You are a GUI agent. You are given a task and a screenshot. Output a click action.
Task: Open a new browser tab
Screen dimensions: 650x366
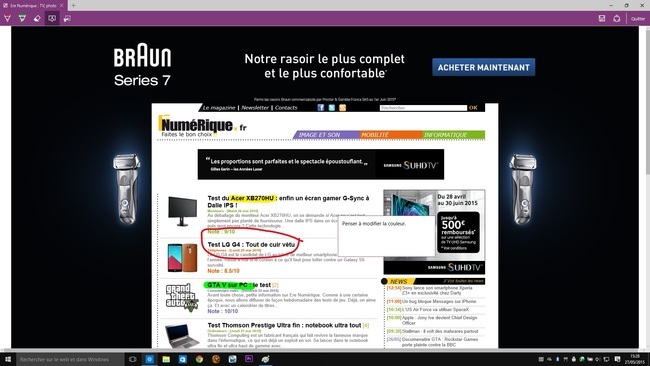pyautogui.click(x=73, y=5)
